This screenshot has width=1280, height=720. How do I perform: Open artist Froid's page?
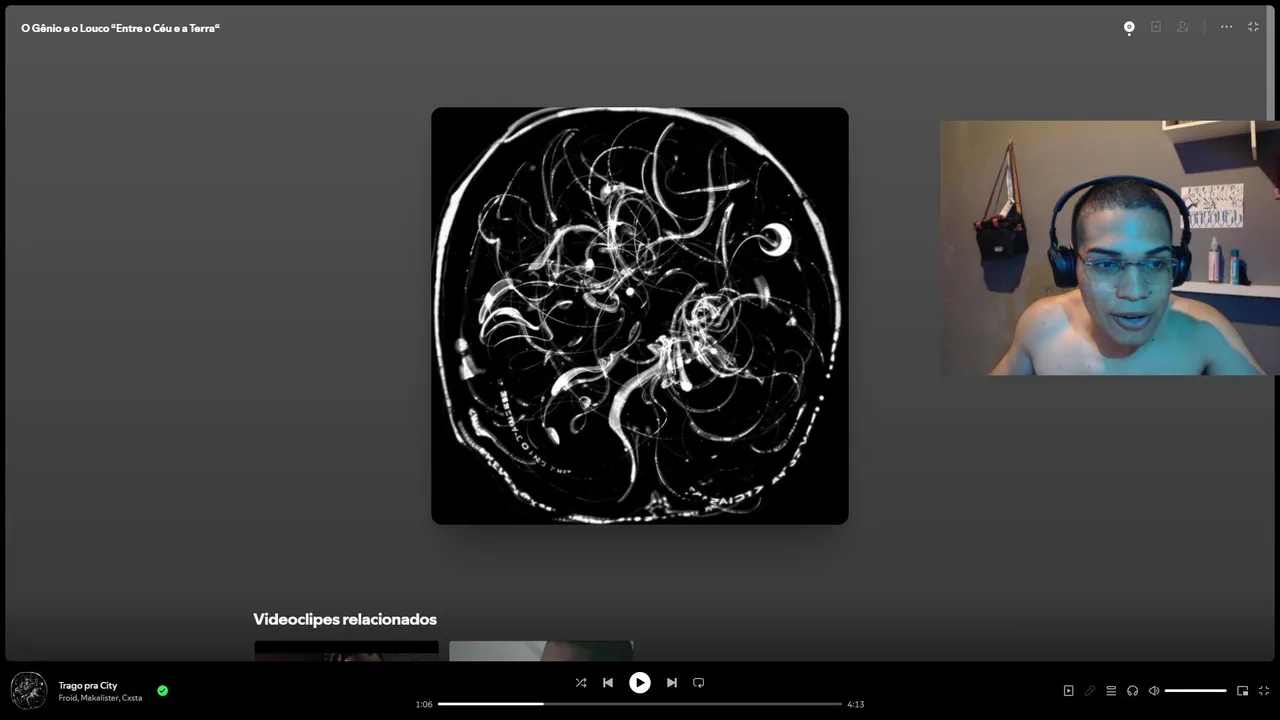68,698
